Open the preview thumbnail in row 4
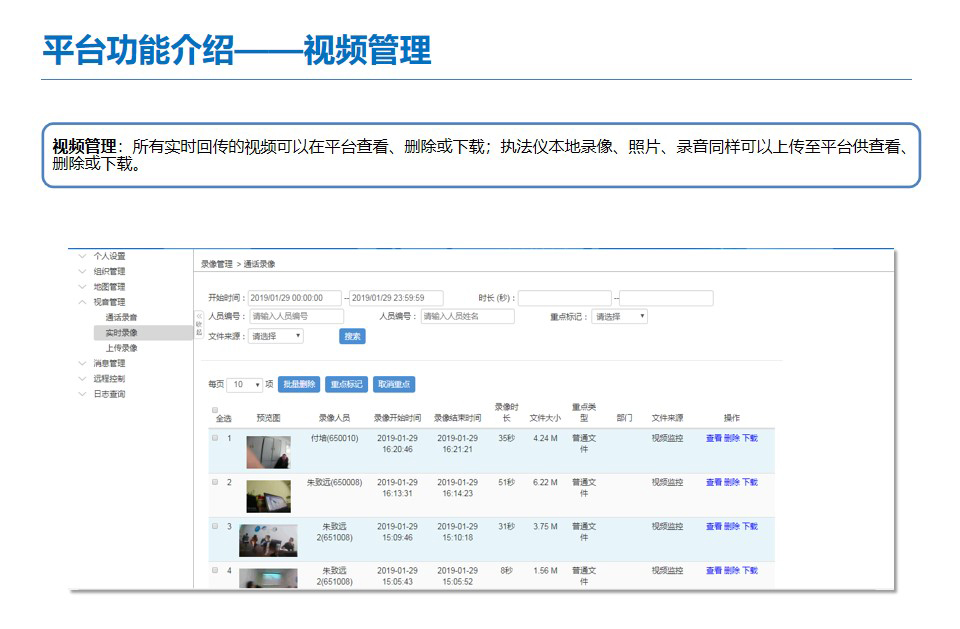This screenshot has width=960, height=629. coord(268,579)
